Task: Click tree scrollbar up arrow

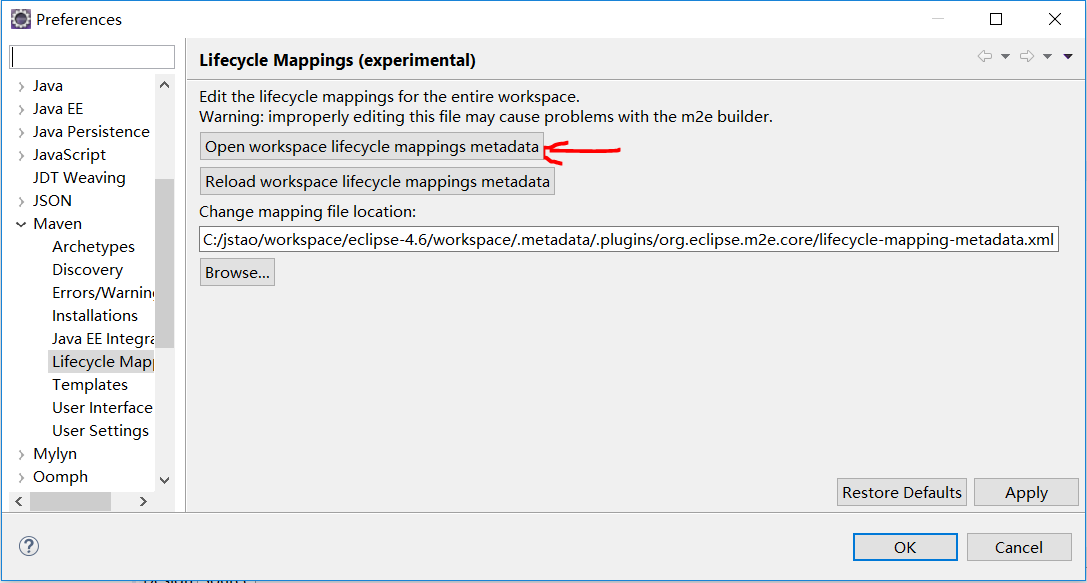Action: [164, 85]
